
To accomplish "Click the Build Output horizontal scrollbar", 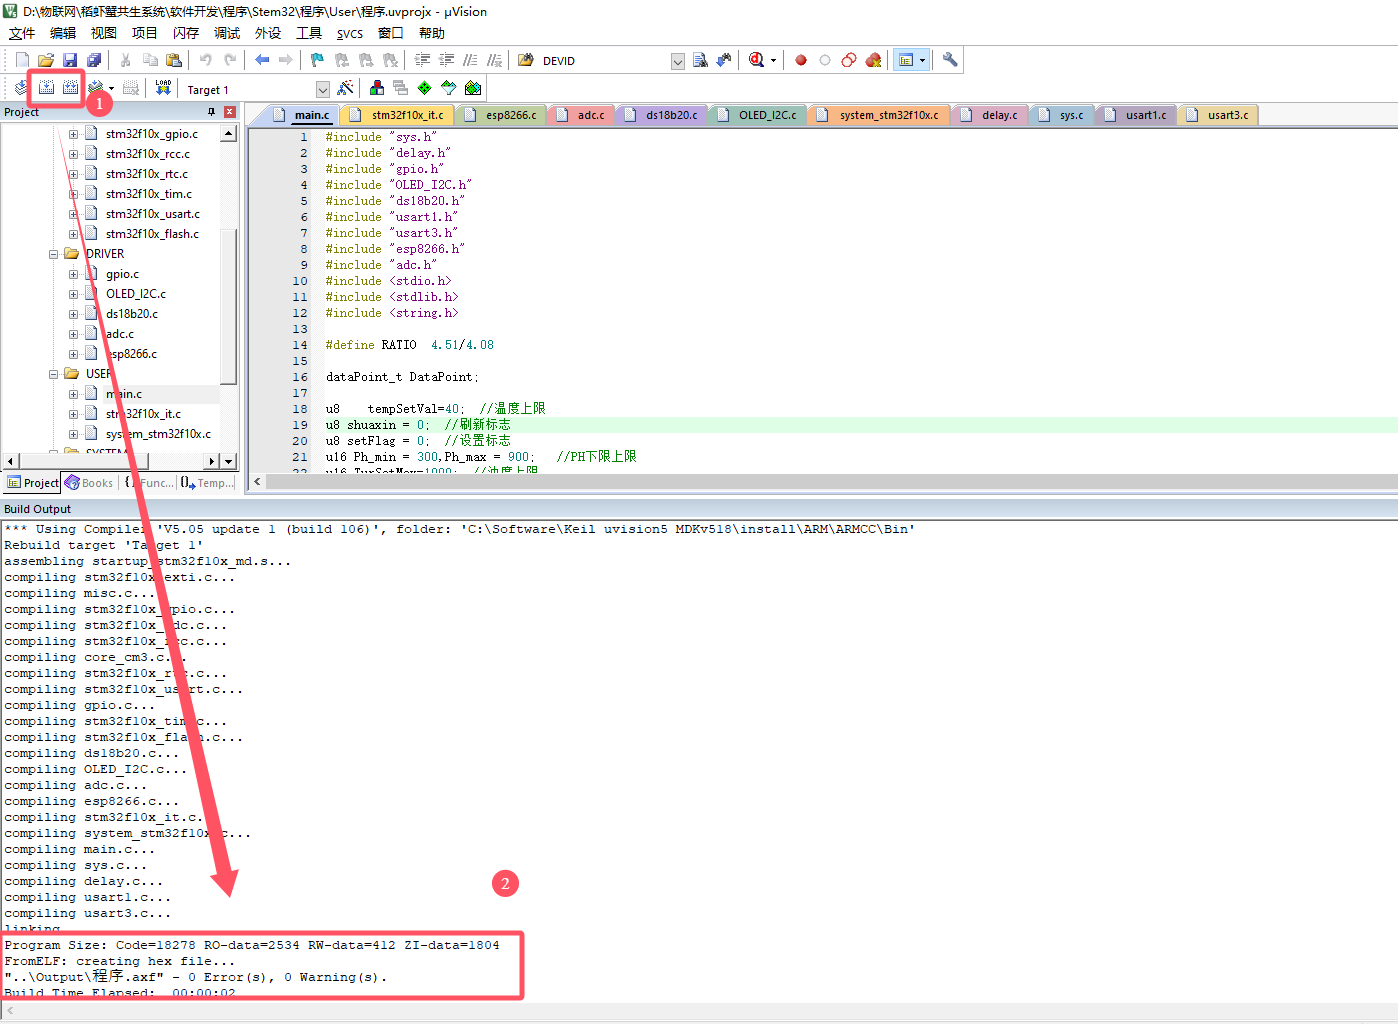I will click(699, 1011).
